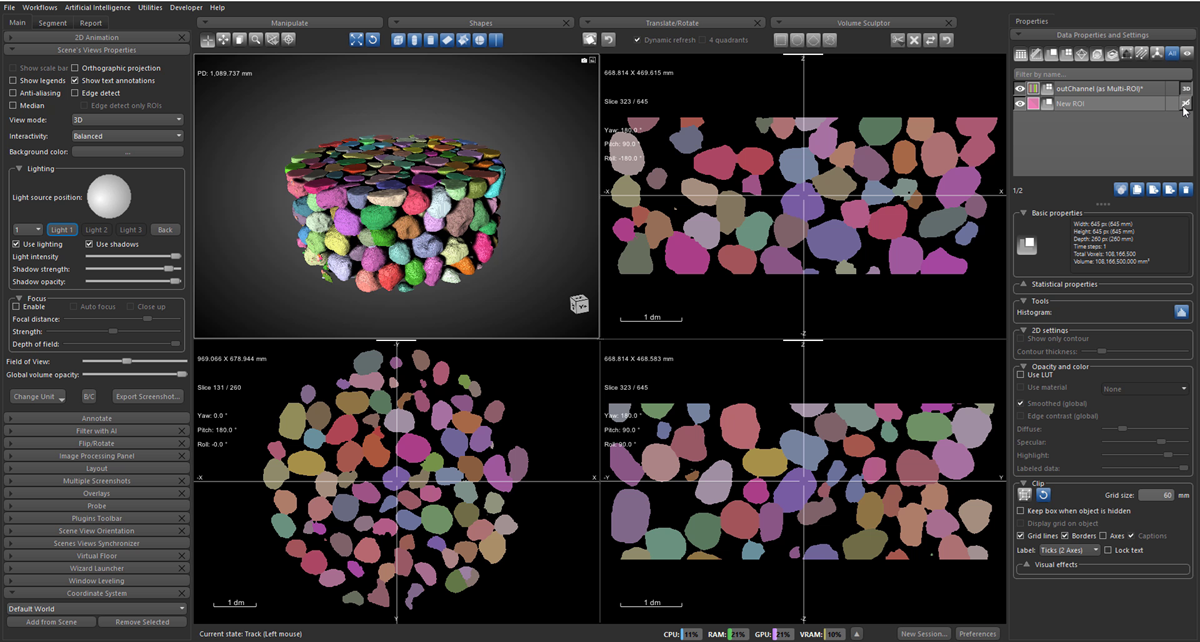1200x642 pixels.
Task: Click the pink color swatch of New ROI
Action: click(1033, 103)
